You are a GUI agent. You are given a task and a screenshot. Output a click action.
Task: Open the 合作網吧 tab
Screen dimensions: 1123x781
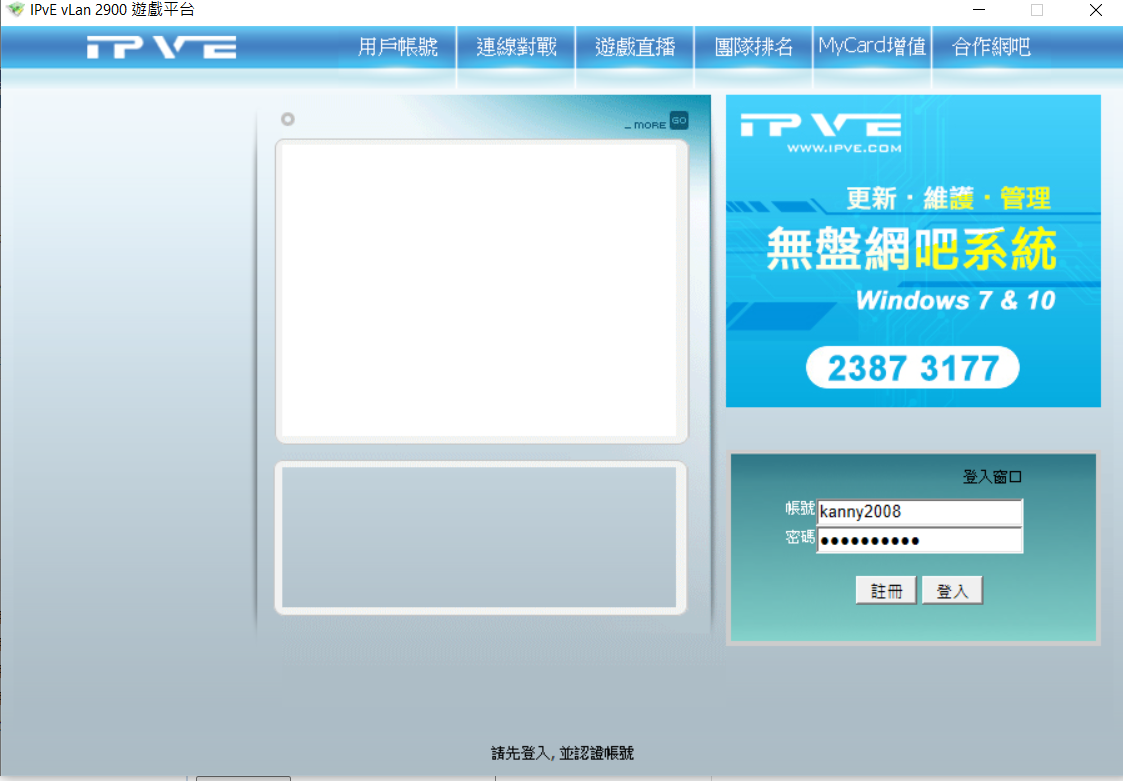[x=991, y=47]
